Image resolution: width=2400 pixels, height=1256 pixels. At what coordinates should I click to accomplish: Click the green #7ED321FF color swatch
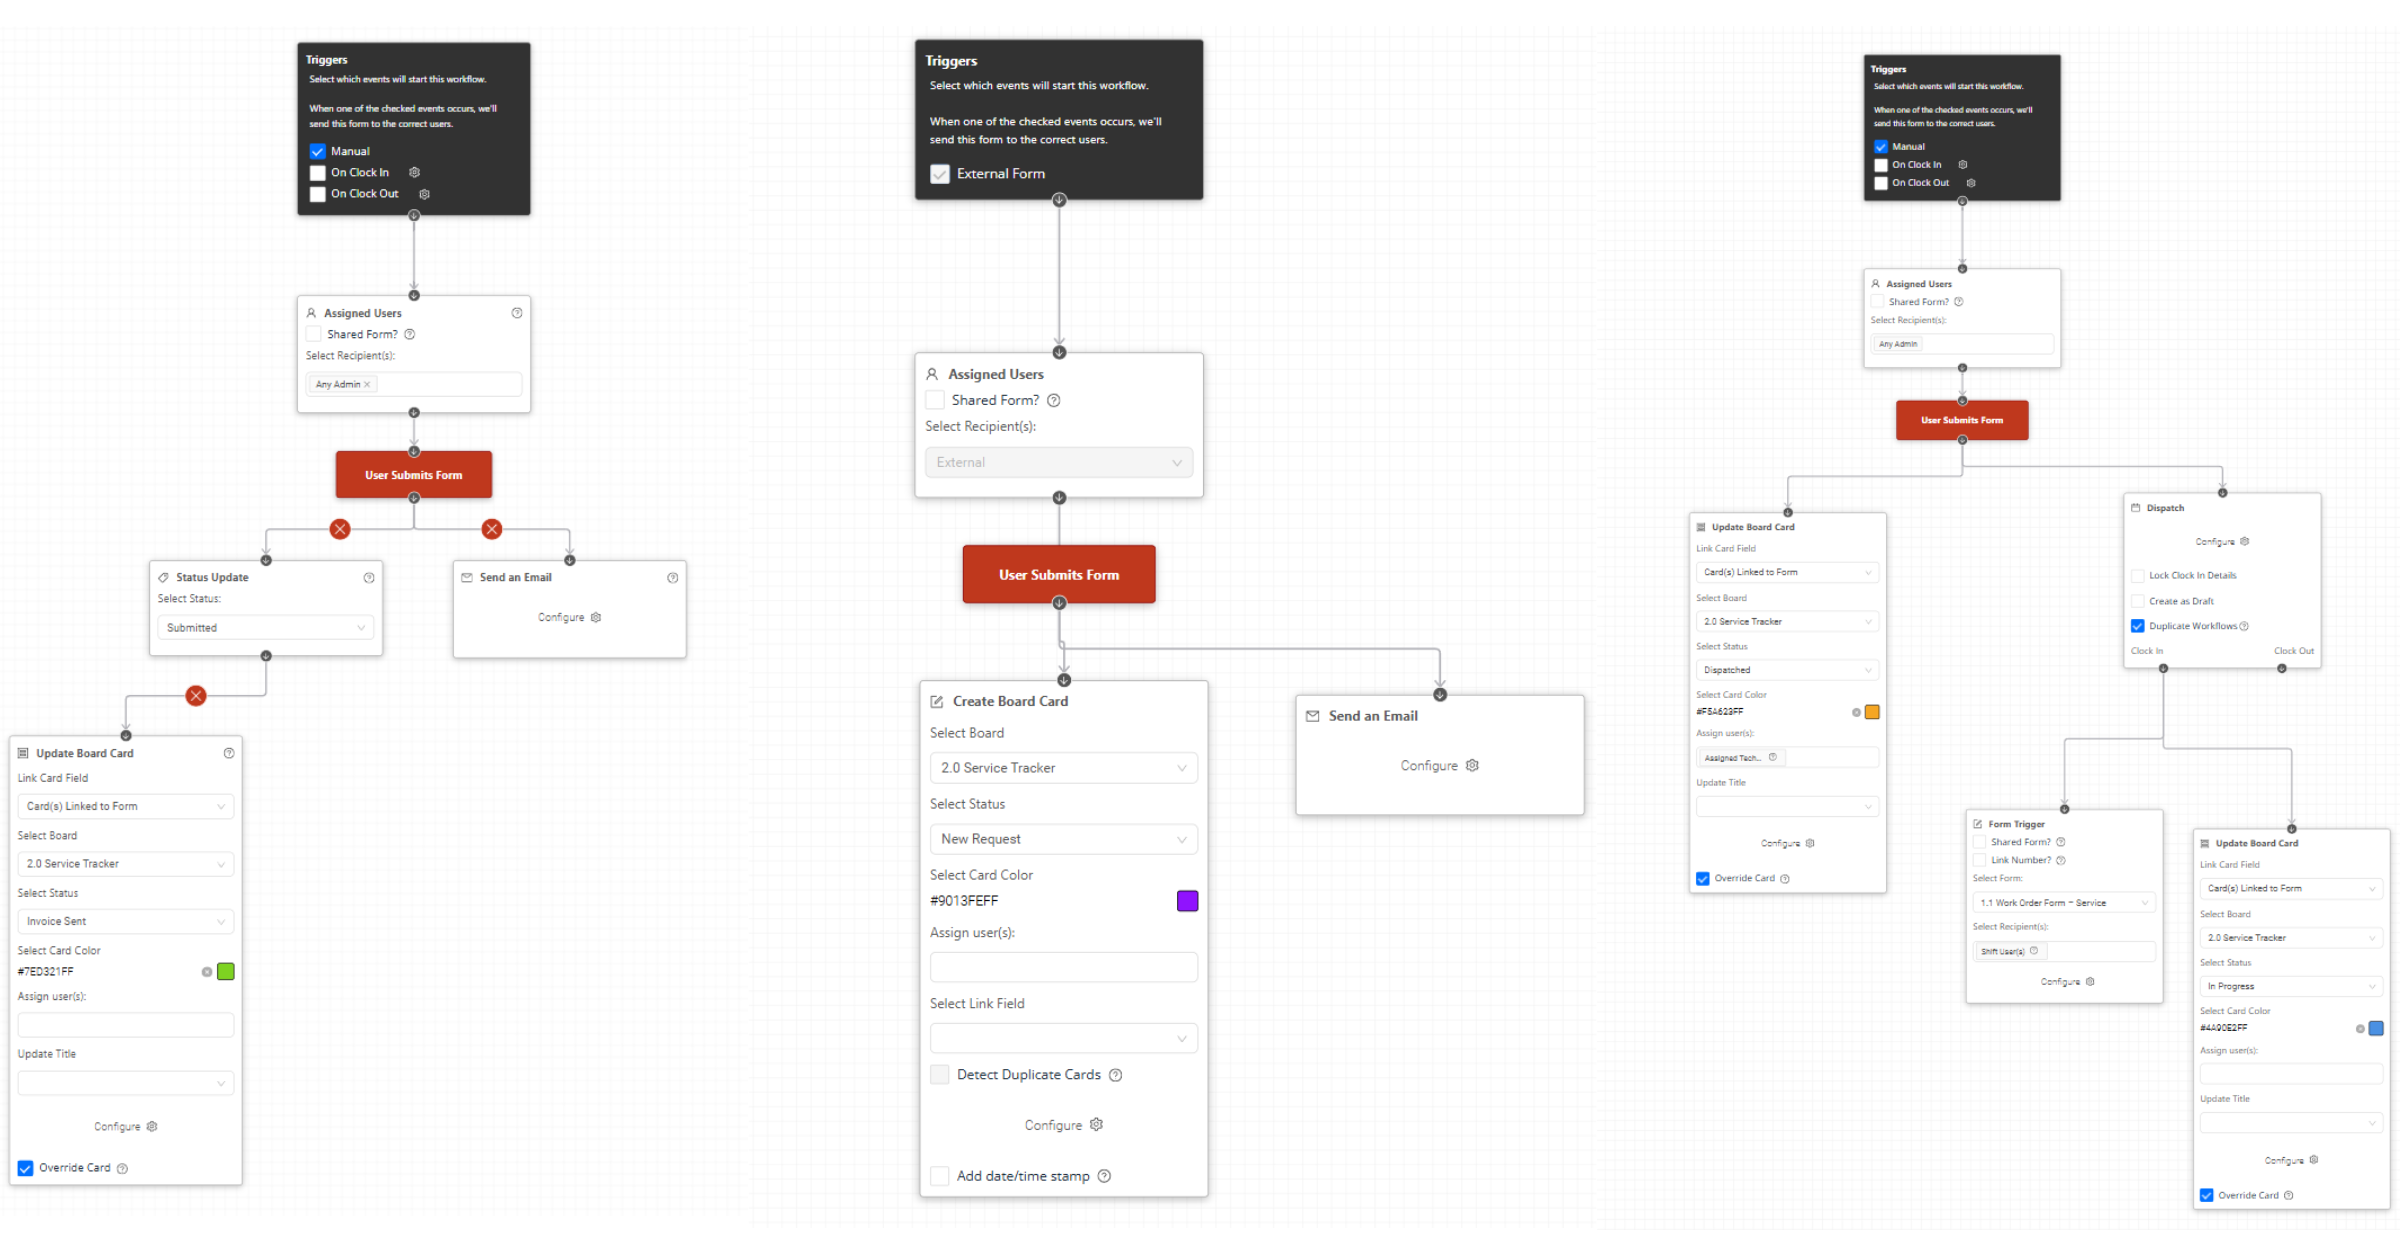(x=226, y=972)
